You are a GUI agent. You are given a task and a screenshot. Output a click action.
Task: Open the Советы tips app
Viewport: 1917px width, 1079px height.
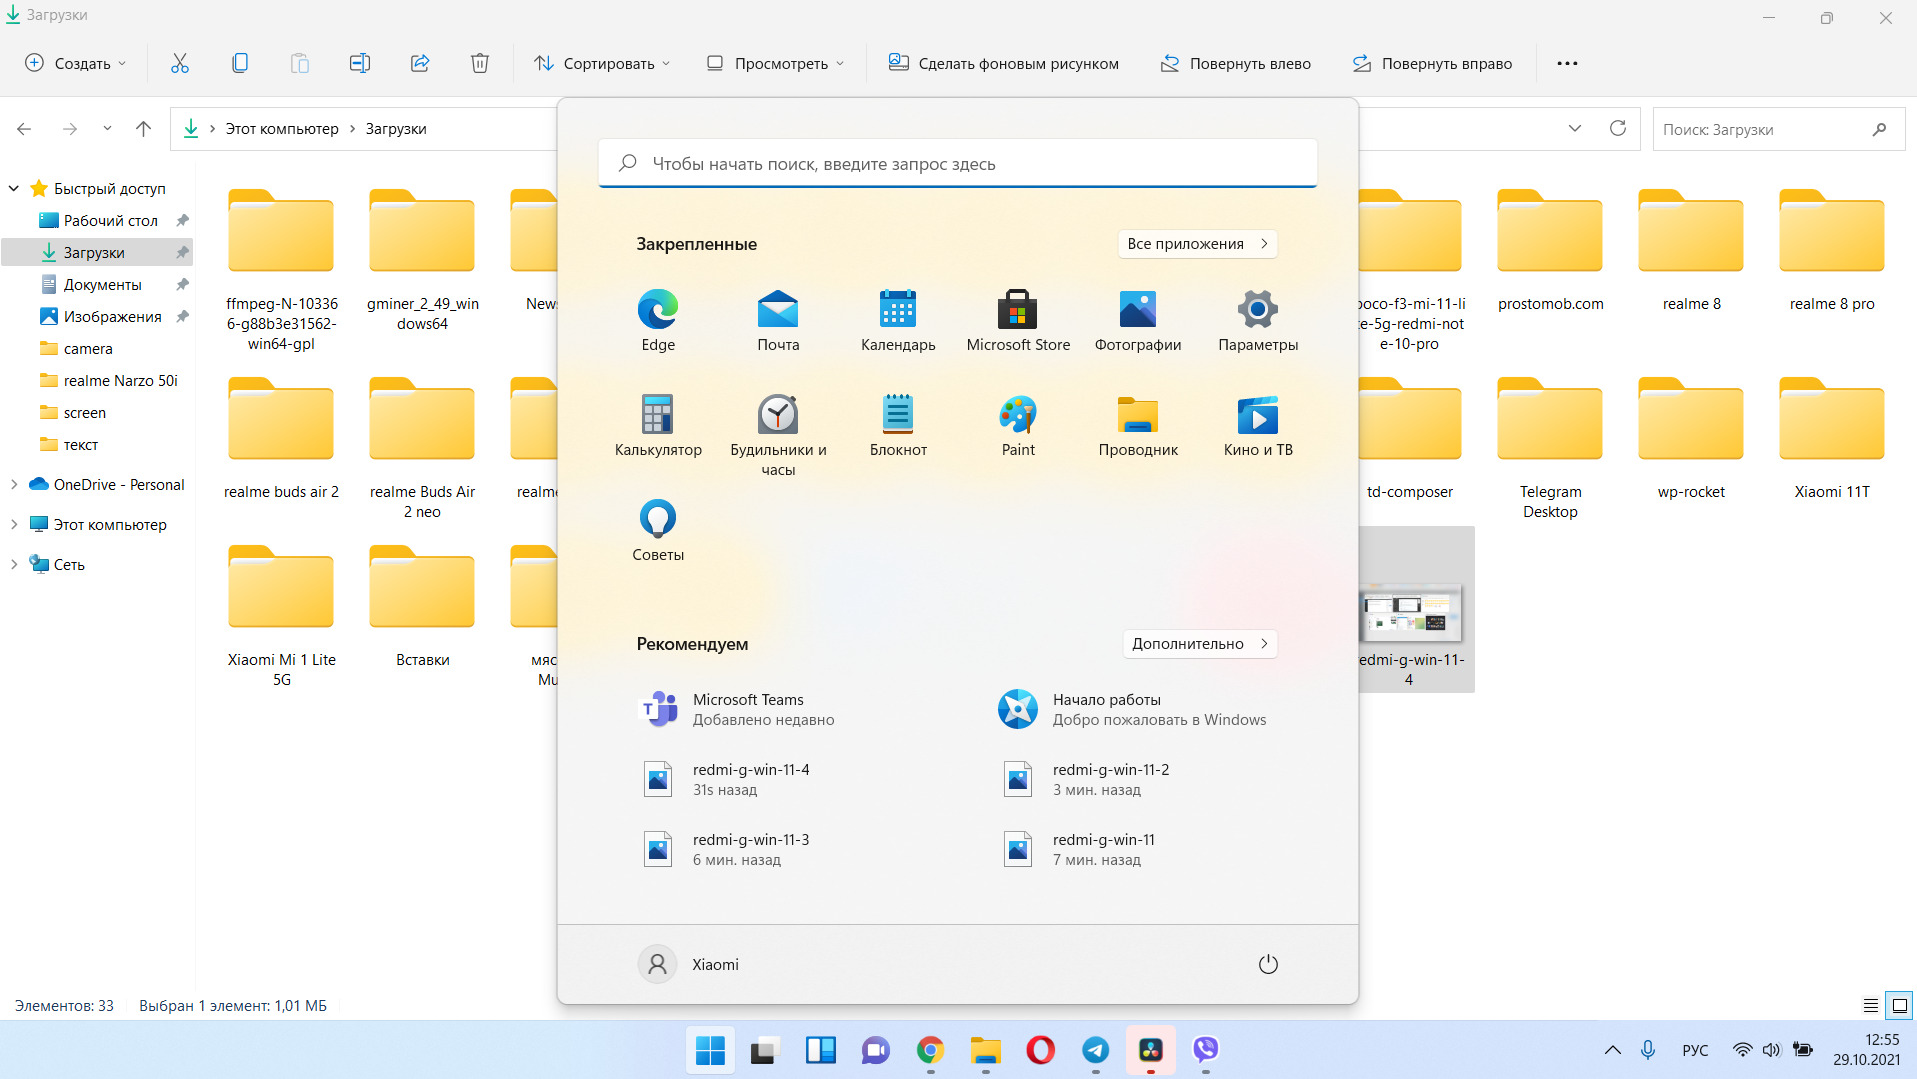[x=658, y=530]
